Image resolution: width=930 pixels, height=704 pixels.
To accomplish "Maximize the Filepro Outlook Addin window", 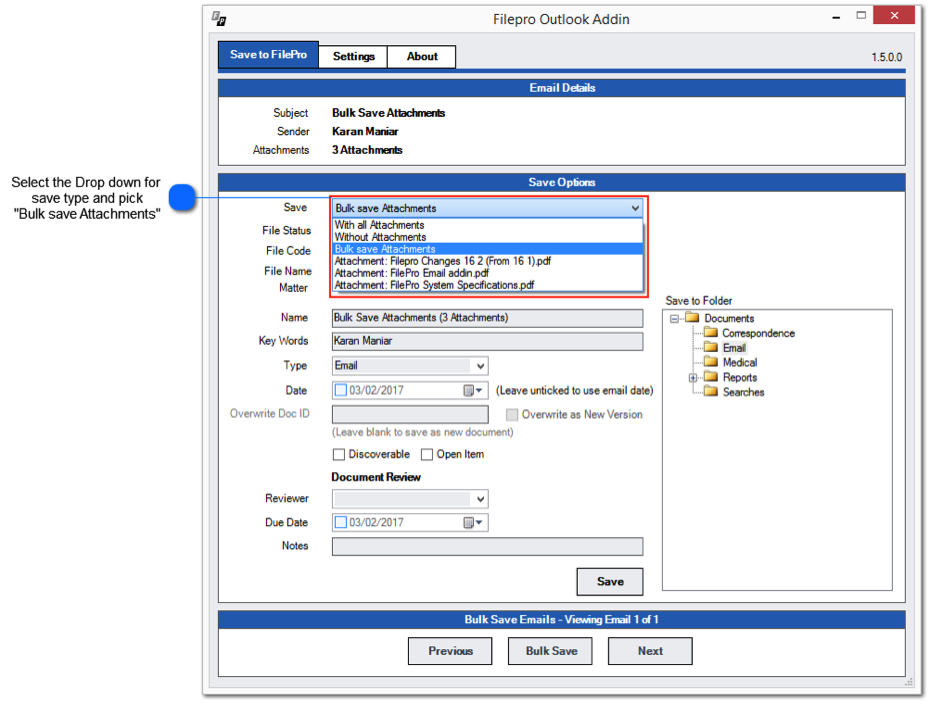I will pos(861,15).
